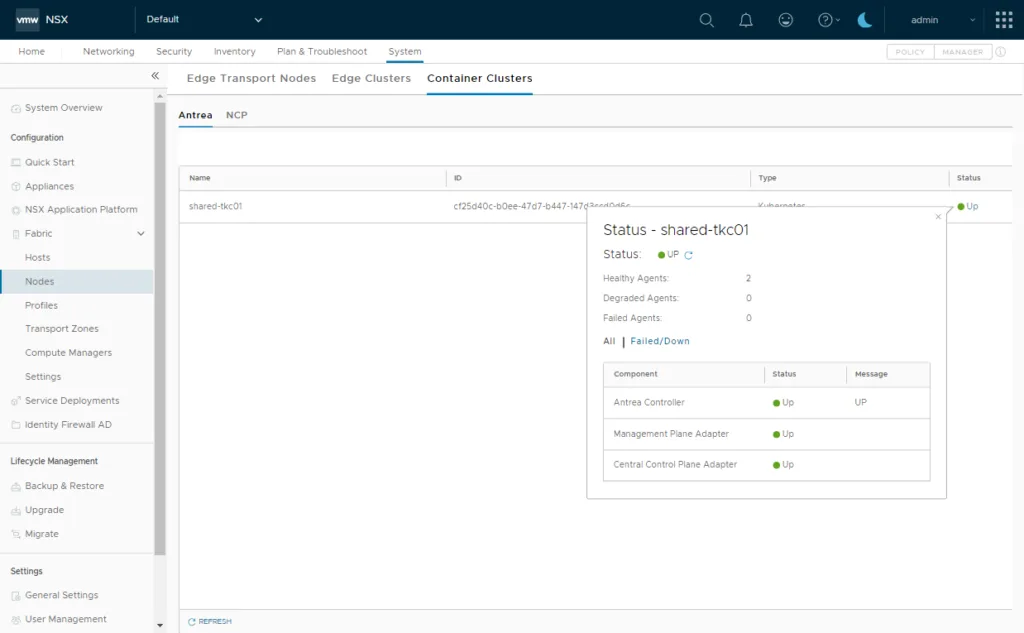Switch to Manager mode
The image size is (1024, 633).
[963, 52]
